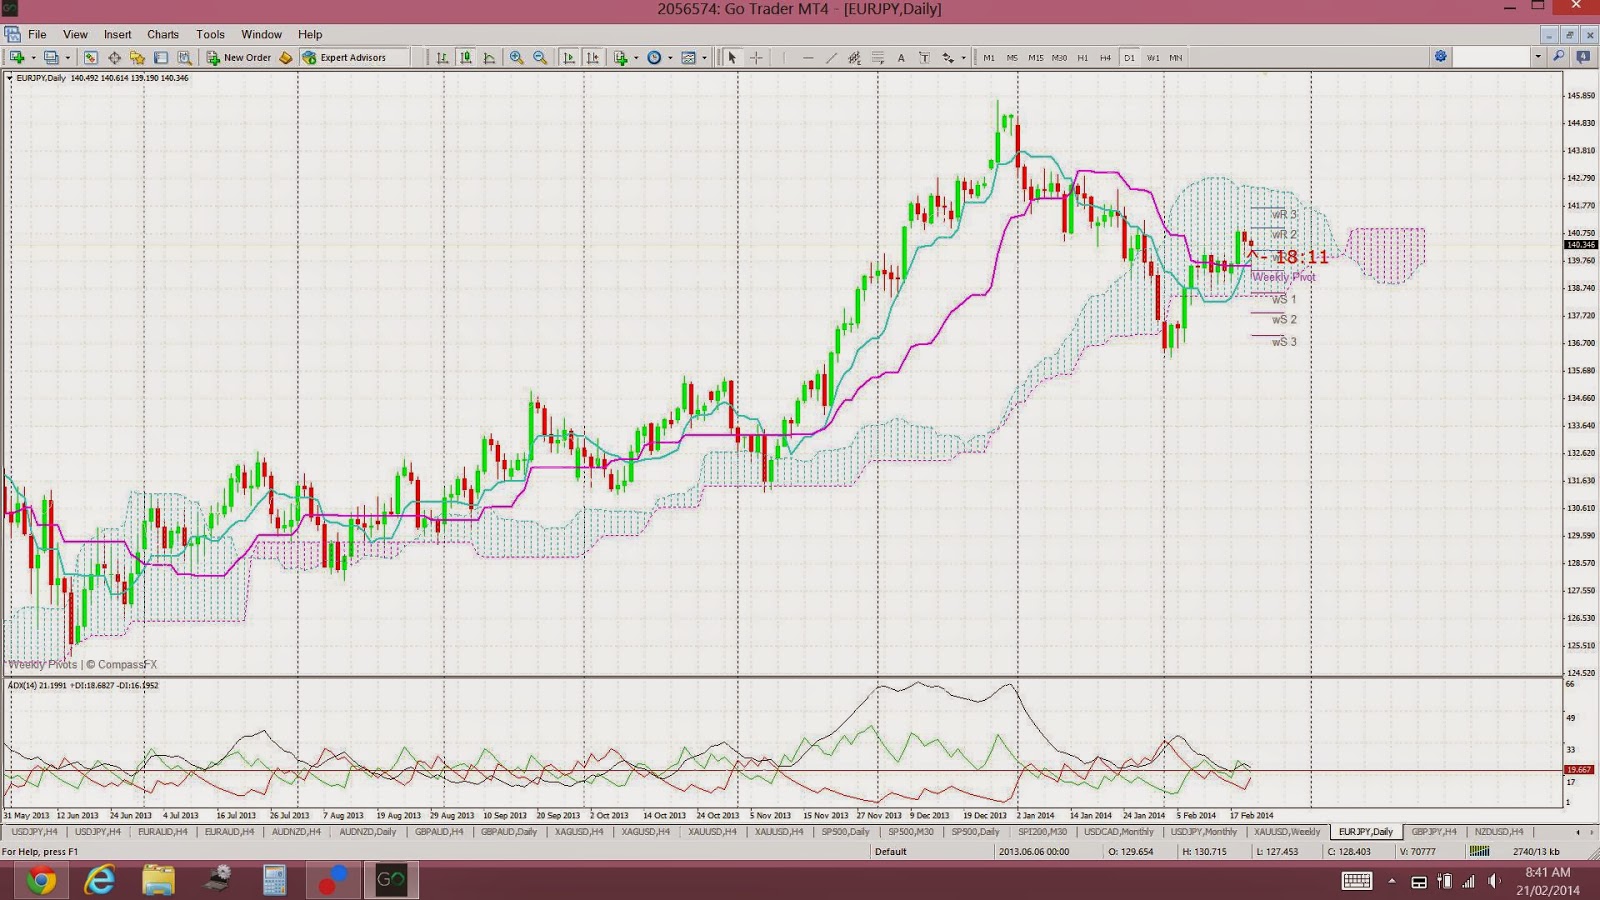
Task: Open the GO trading app from the taskbar
Action: (390, 880)
